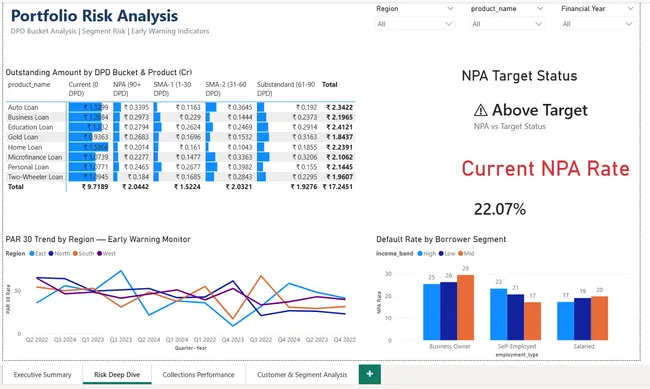Image resolution: width=650 pixels, height=389 pixels.
Task: Select the South region legend marker
Action: pos(75,253)
